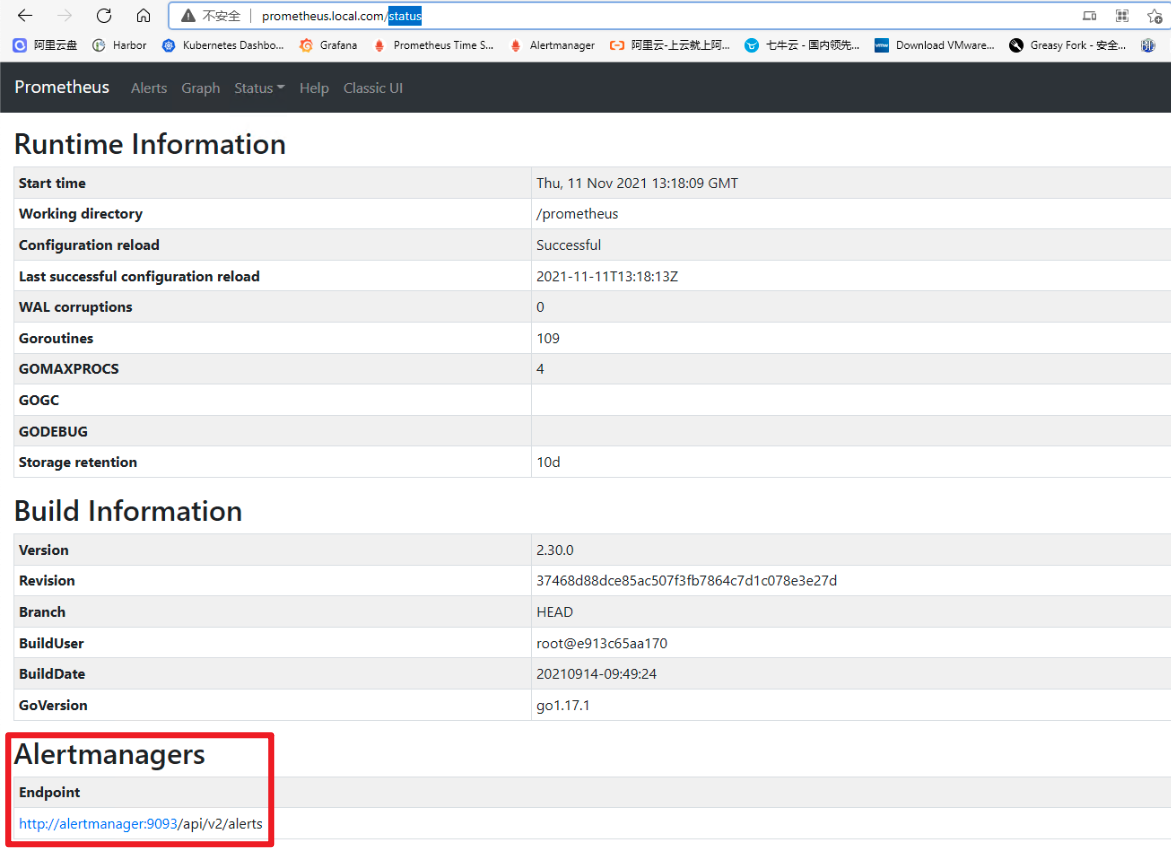Follow the alertmanager:9093 endpoint link
This screenshot has width=1171, height=850.
tap(99, 824)
